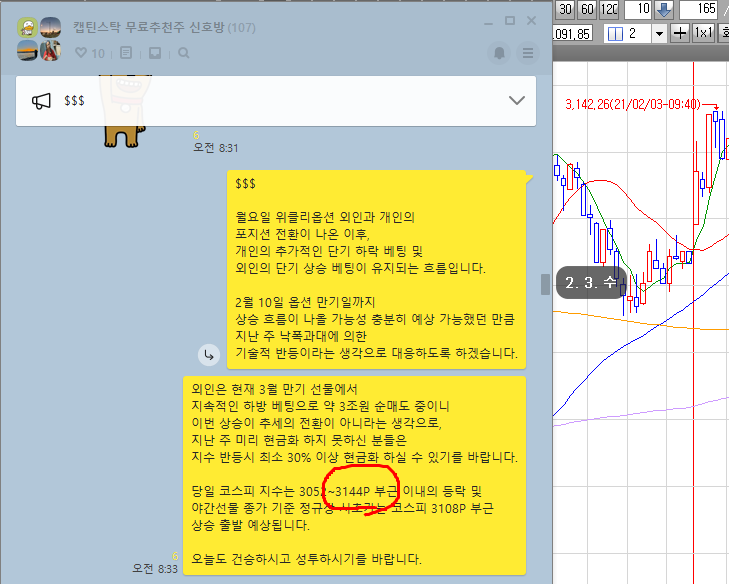Open the hamburger chat menu
Image resolution: width=729 pixels, height=584 pixels.
528,53
